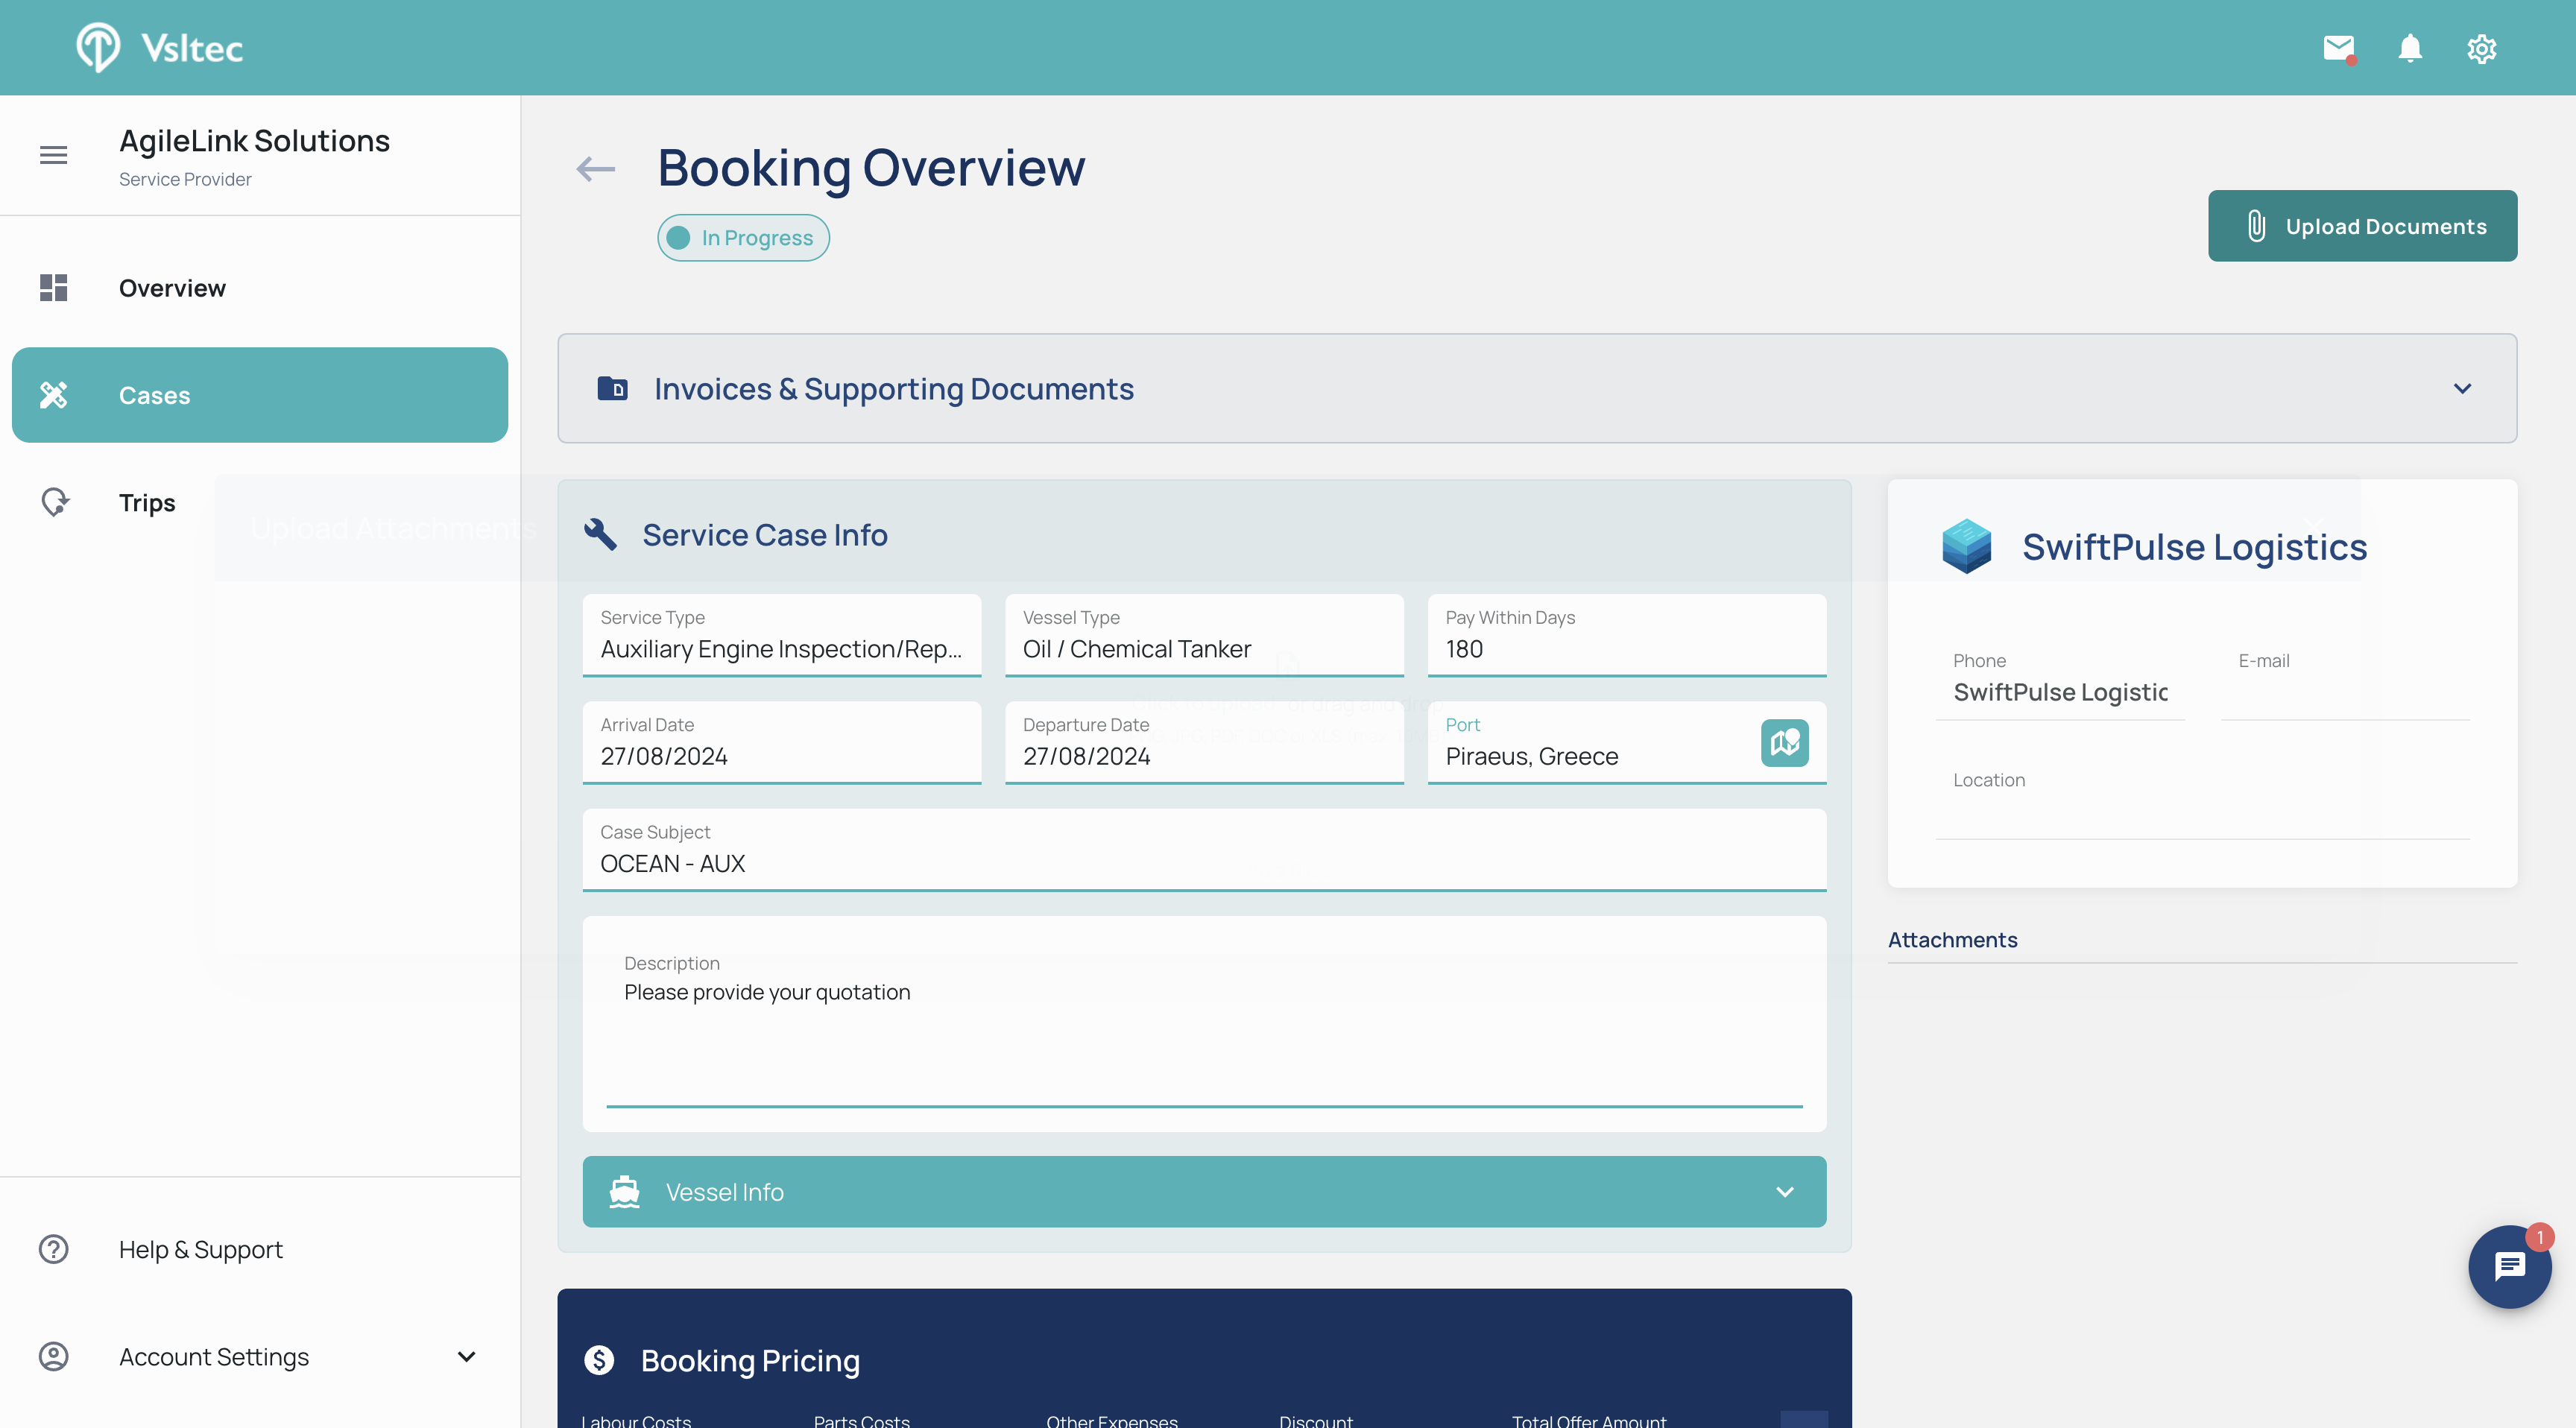Click the Invoices folder icon
The height and width of the screenshot is (1428, 2576).
pos(612,388)
